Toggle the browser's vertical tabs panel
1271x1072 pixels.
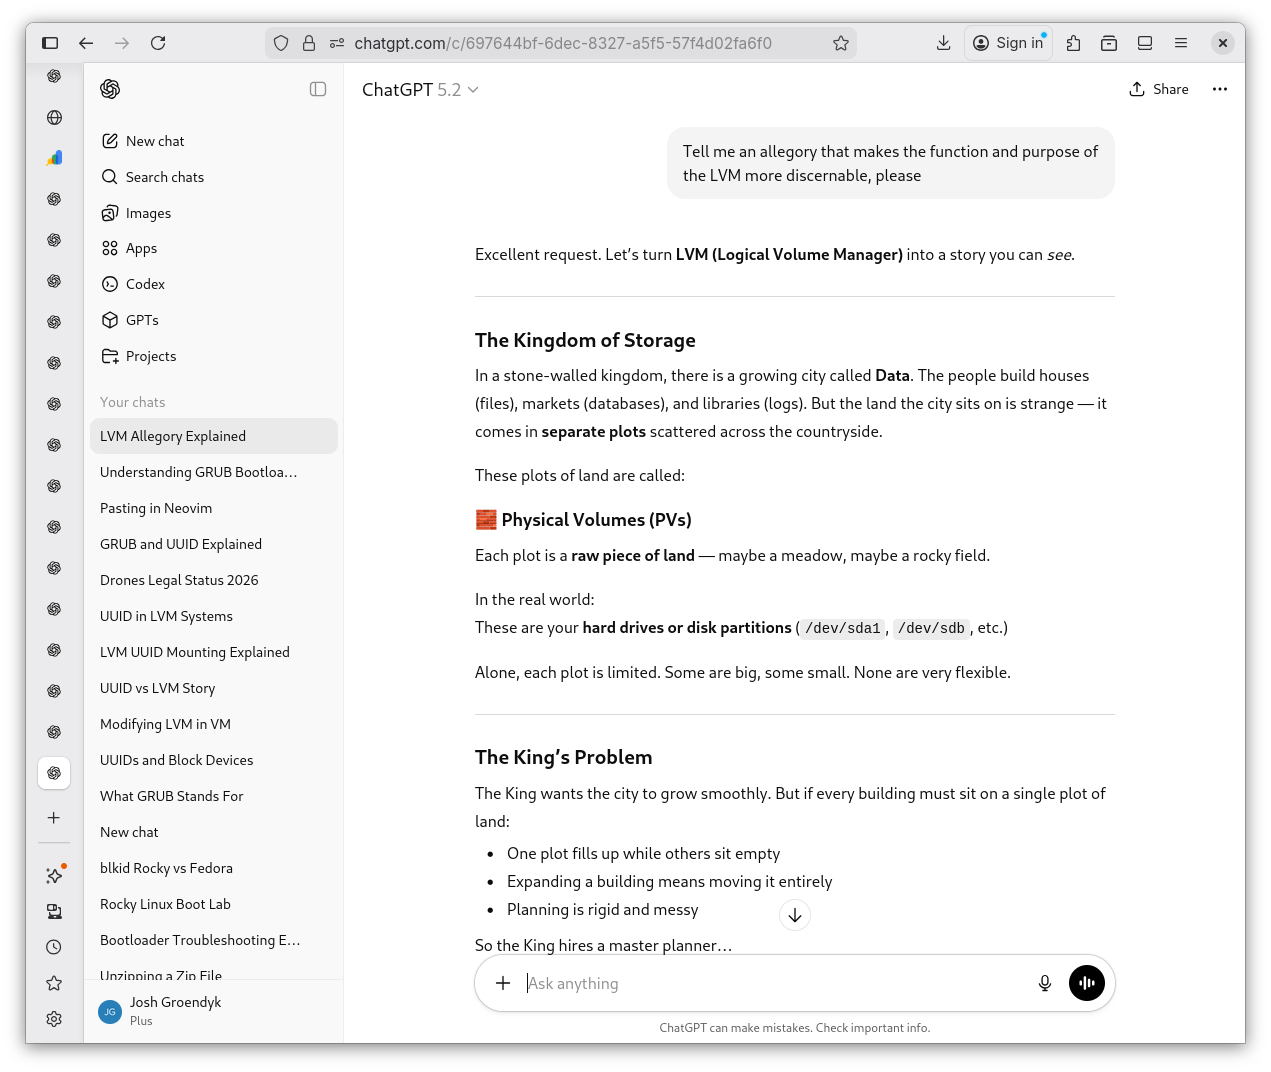click(x=50, y=43)
